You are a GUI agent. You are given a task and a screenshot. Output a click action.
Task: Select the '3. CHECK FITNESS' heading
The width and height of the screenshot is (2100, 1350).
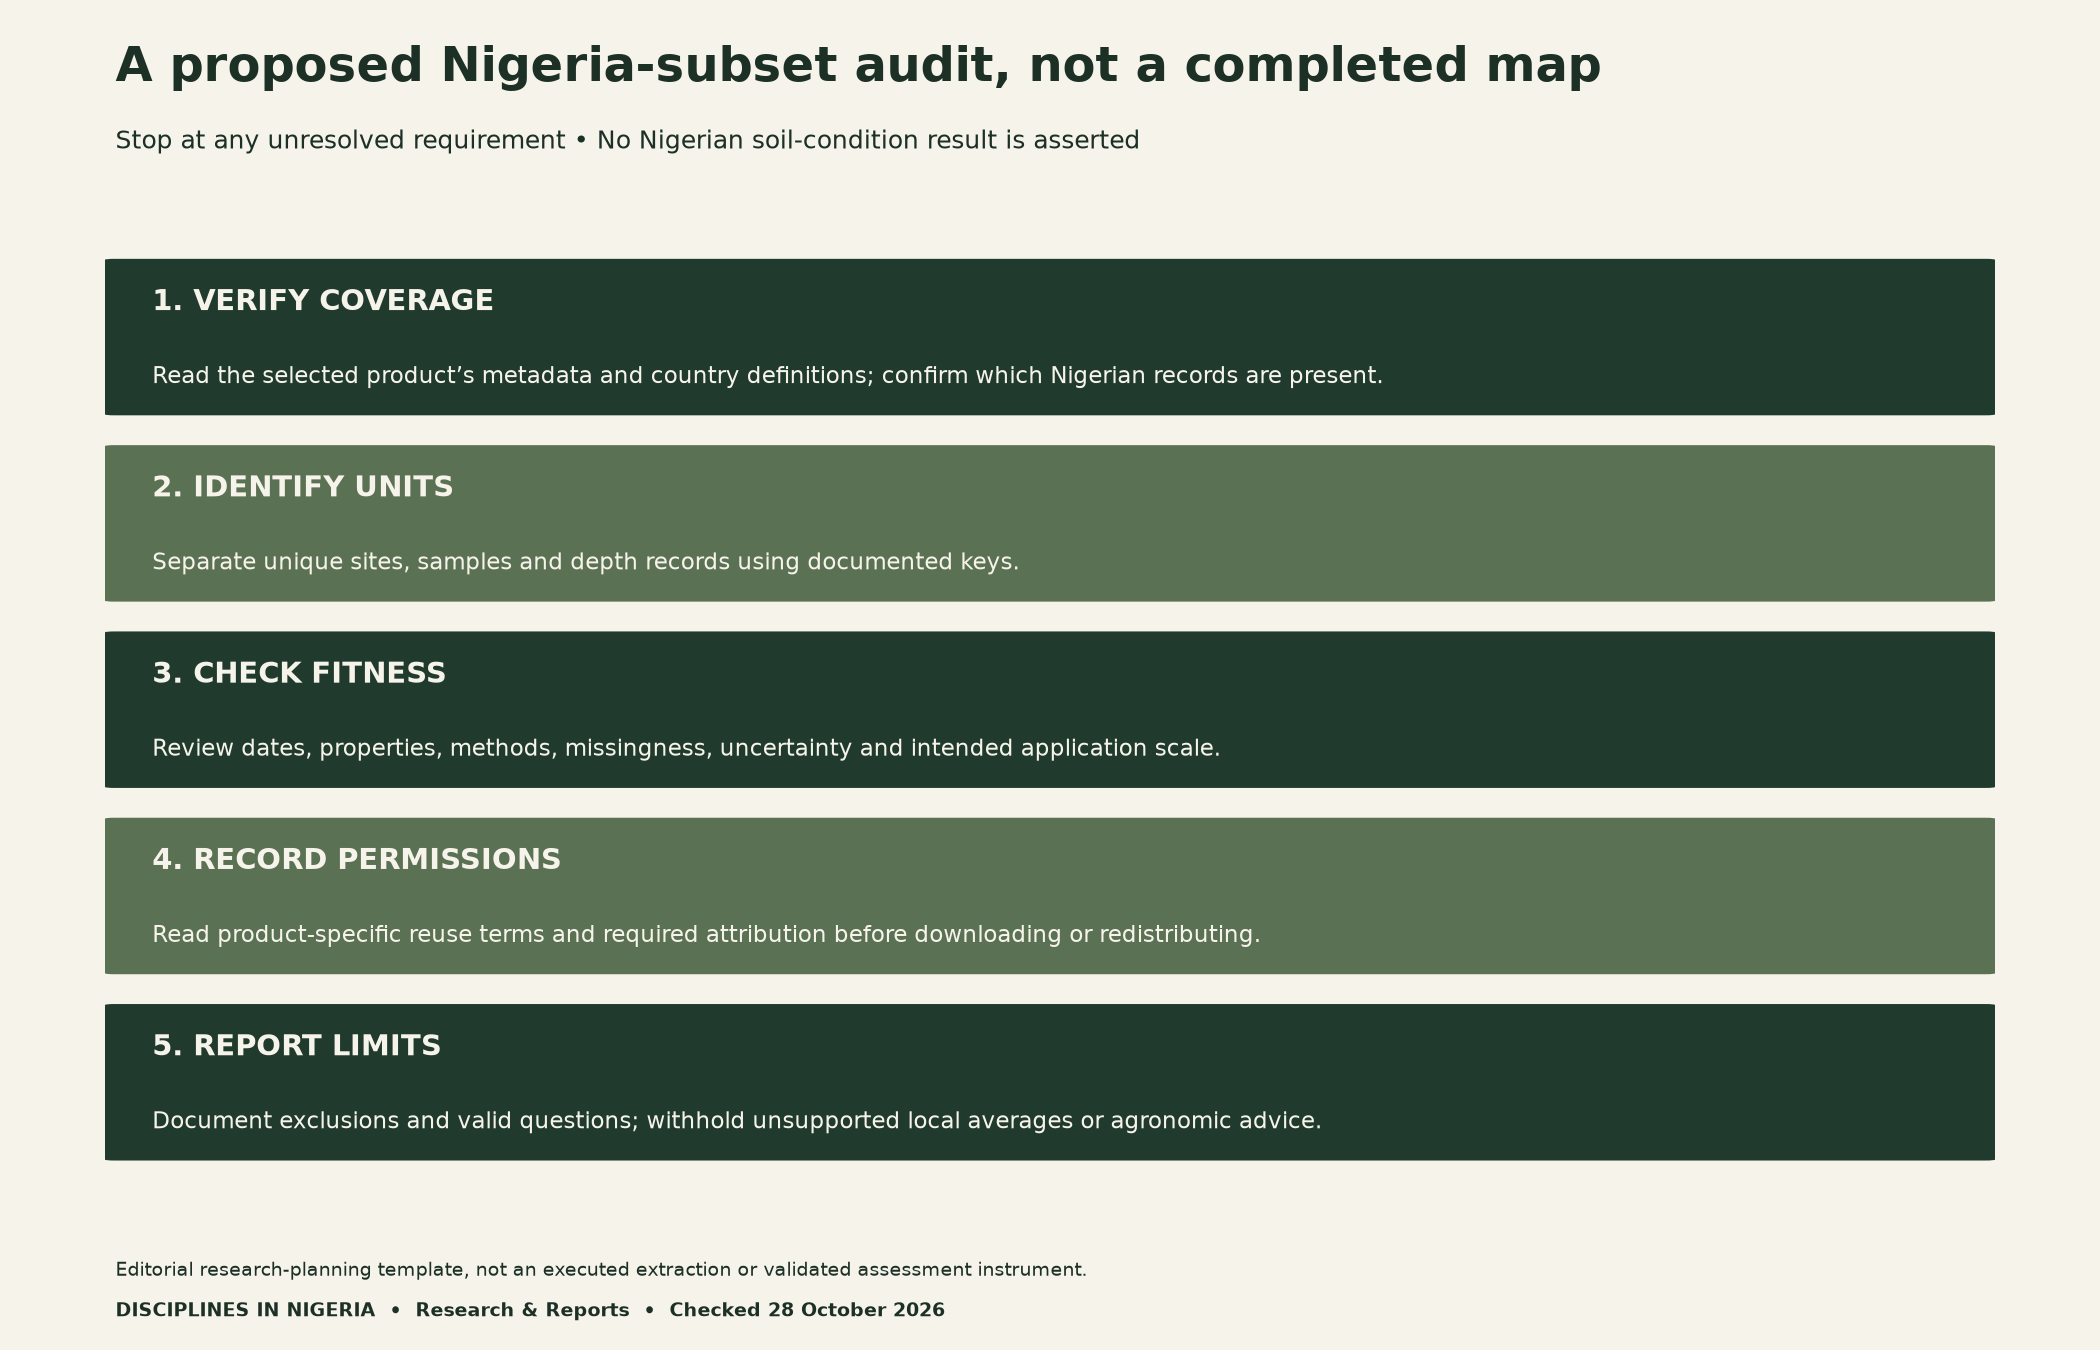[299, 673]
